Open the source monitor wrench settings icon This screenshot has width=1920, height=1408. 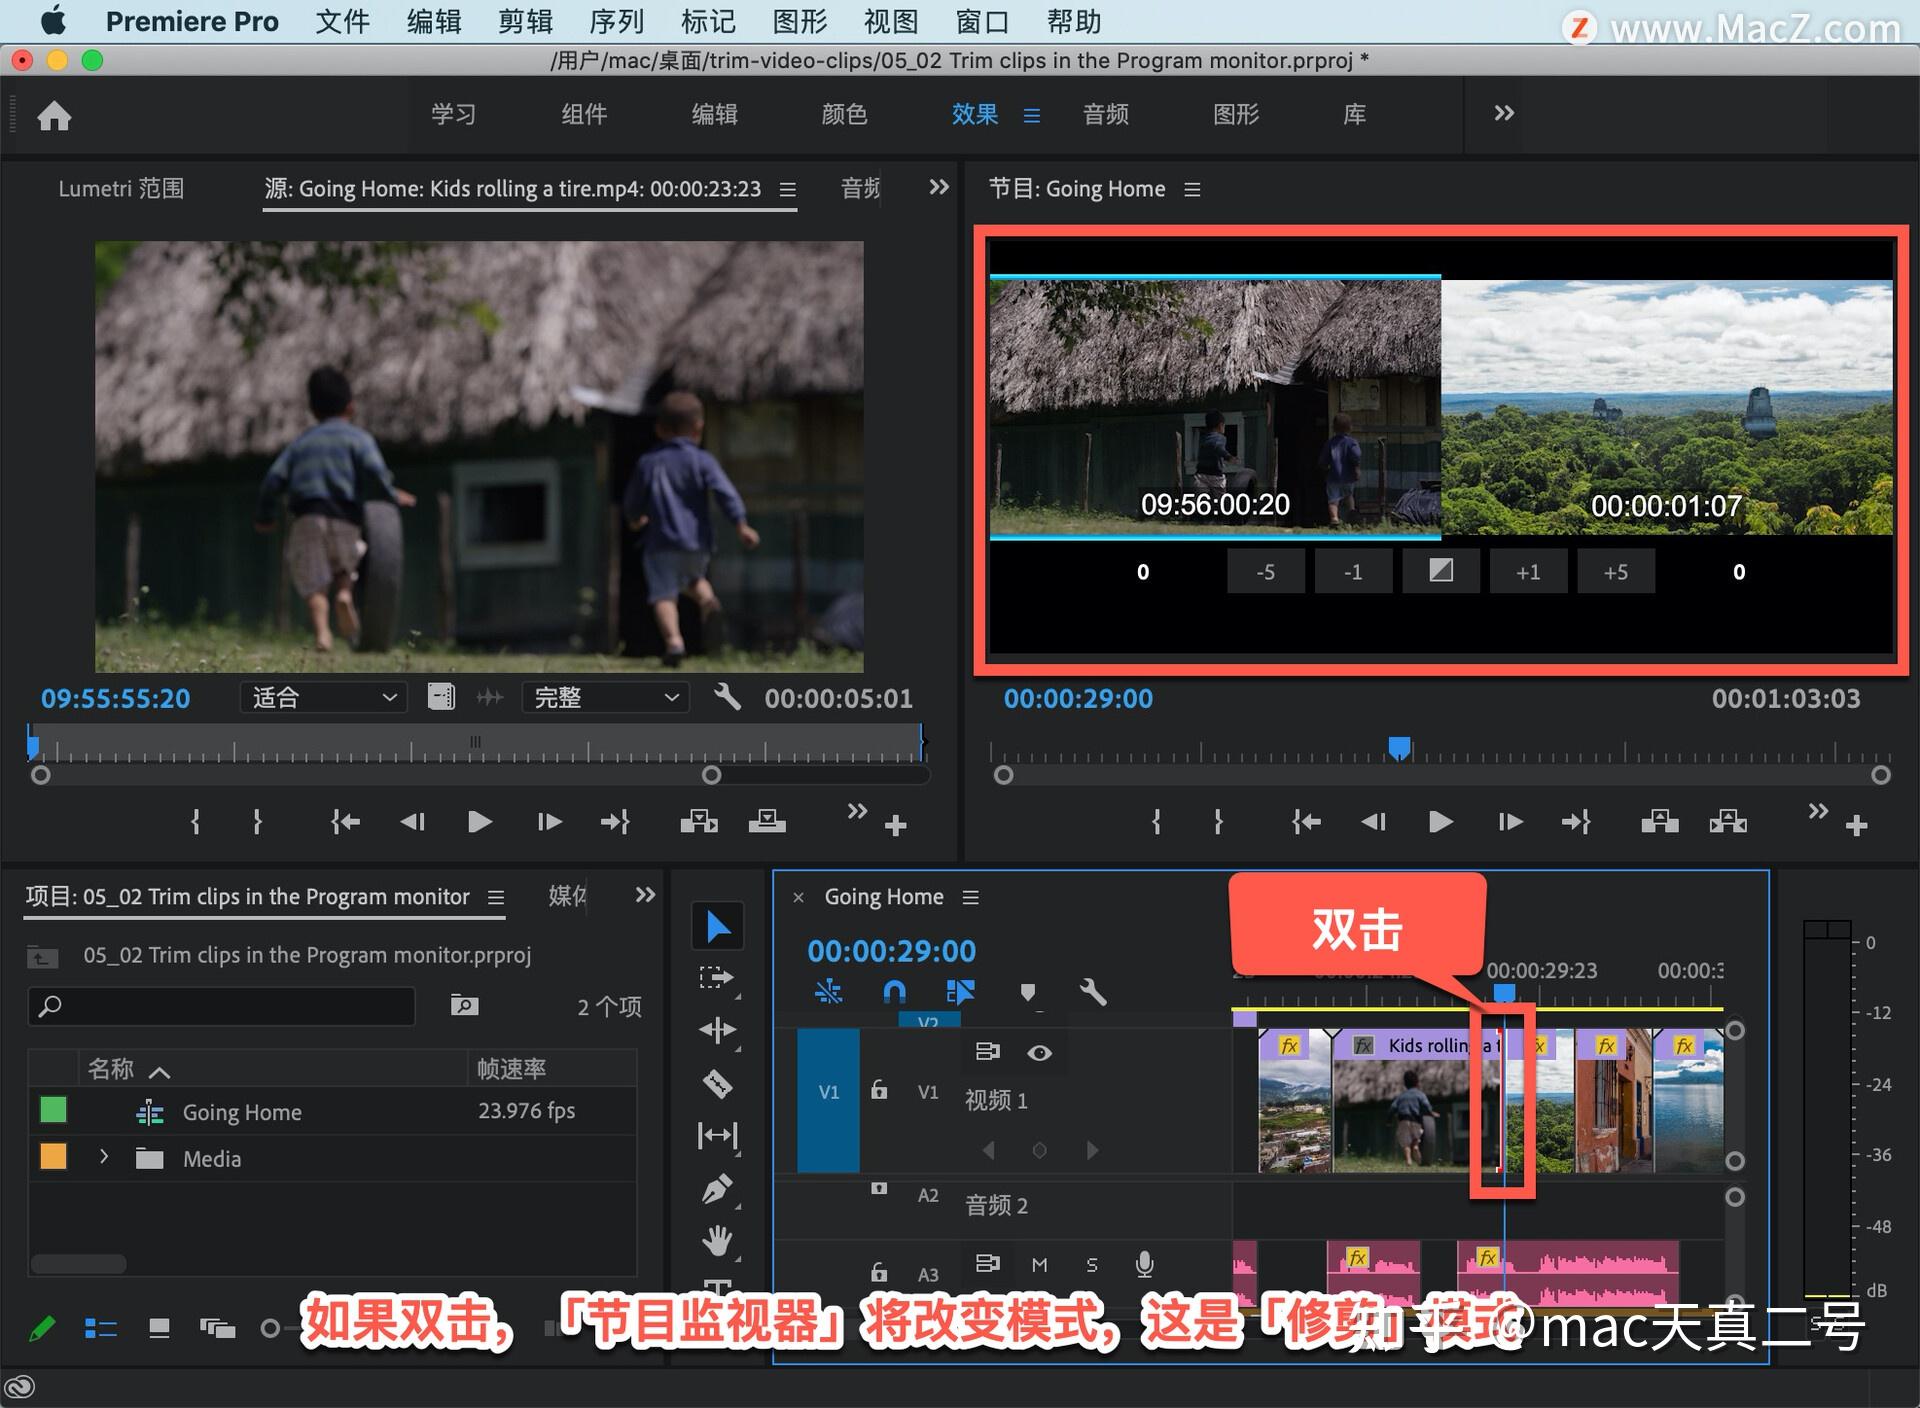point(727,697)
